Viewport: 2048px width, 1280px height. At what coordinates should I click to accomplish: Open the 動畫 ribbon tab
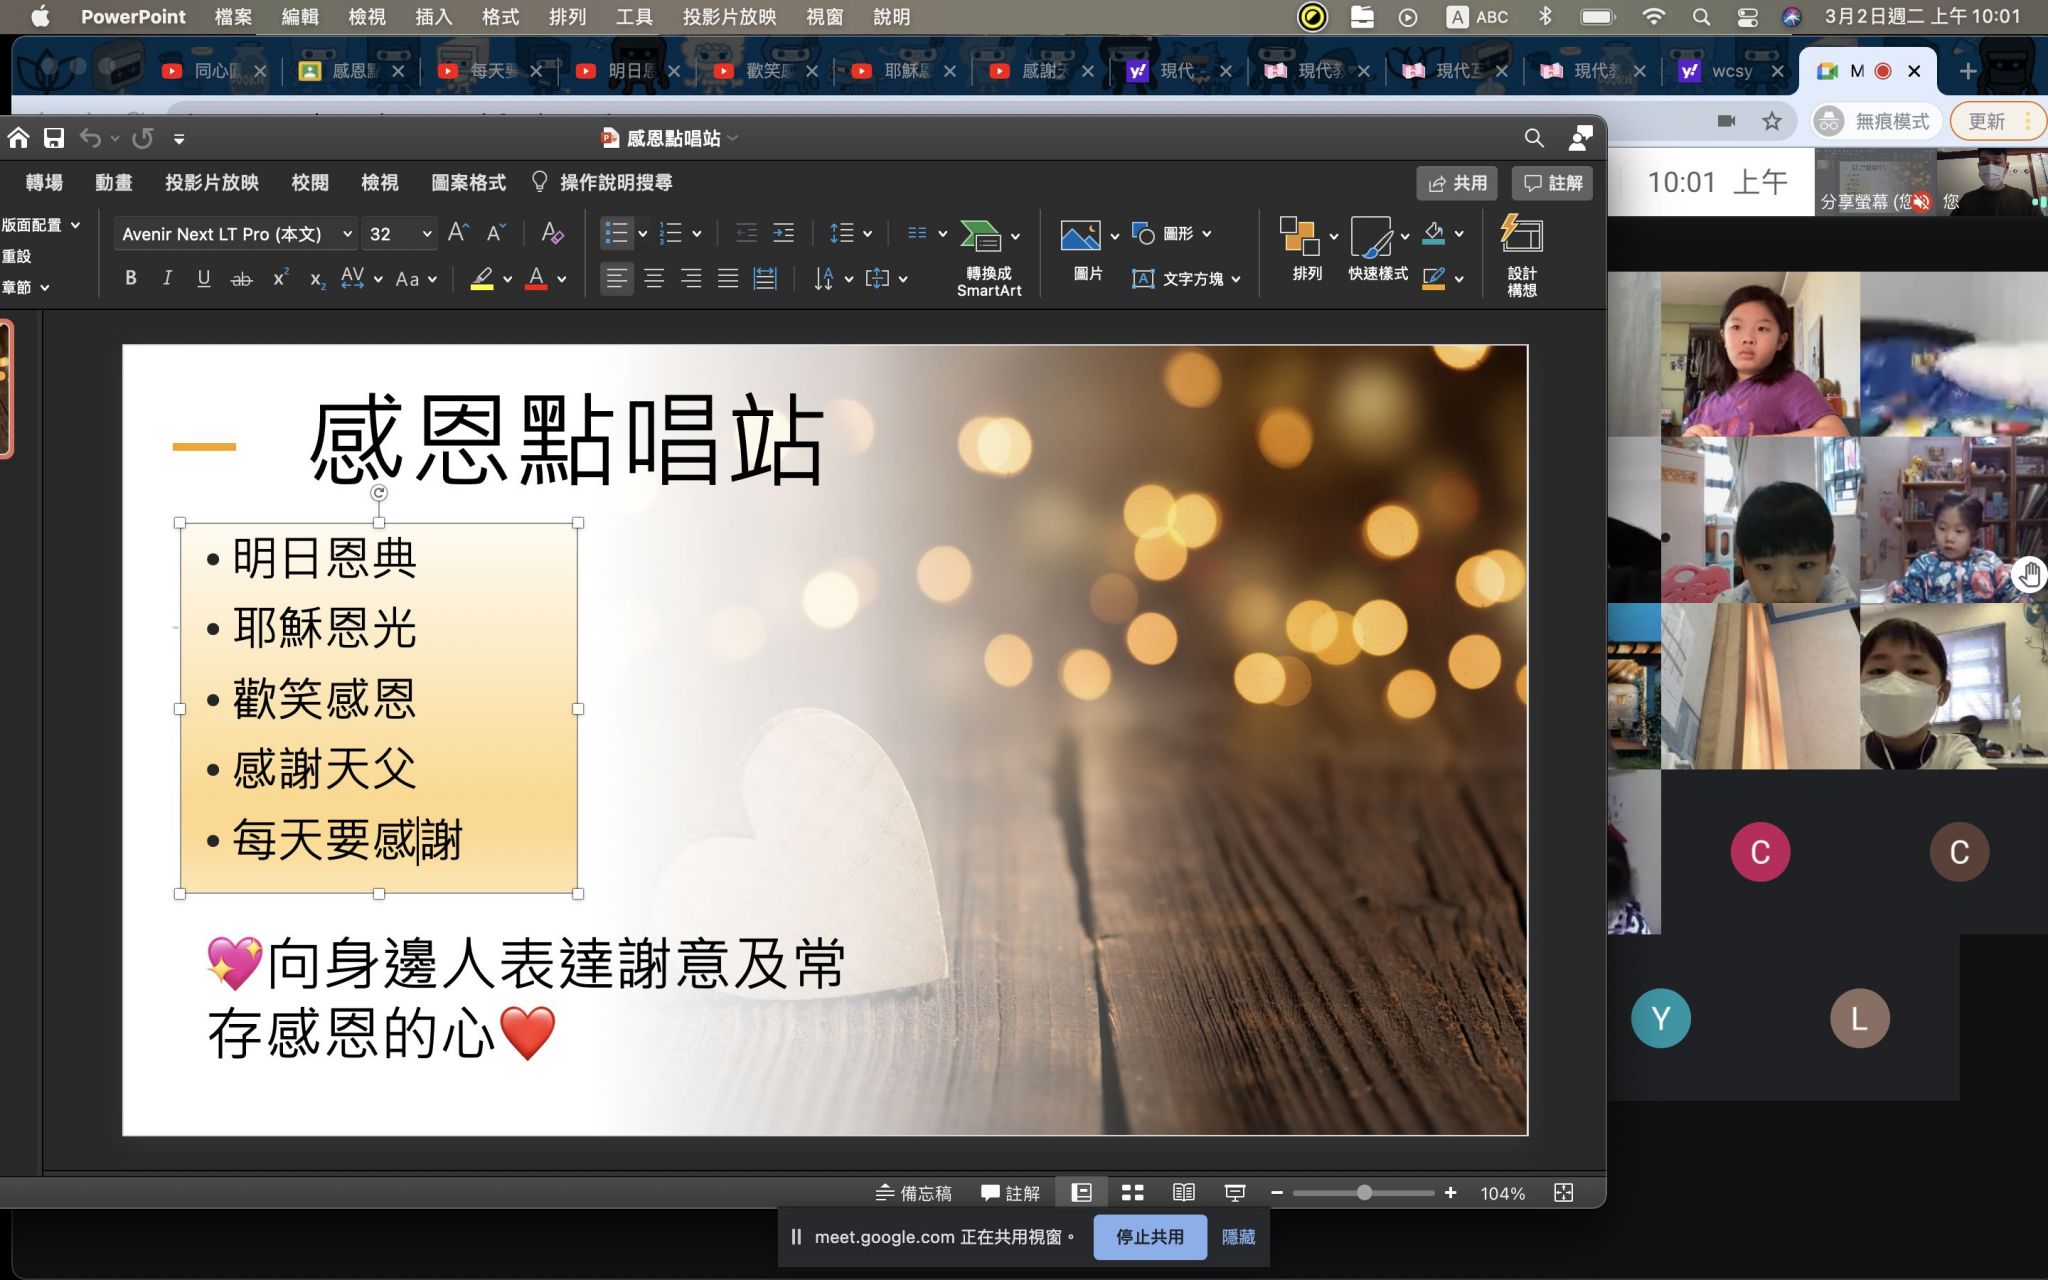coord(113,182)
